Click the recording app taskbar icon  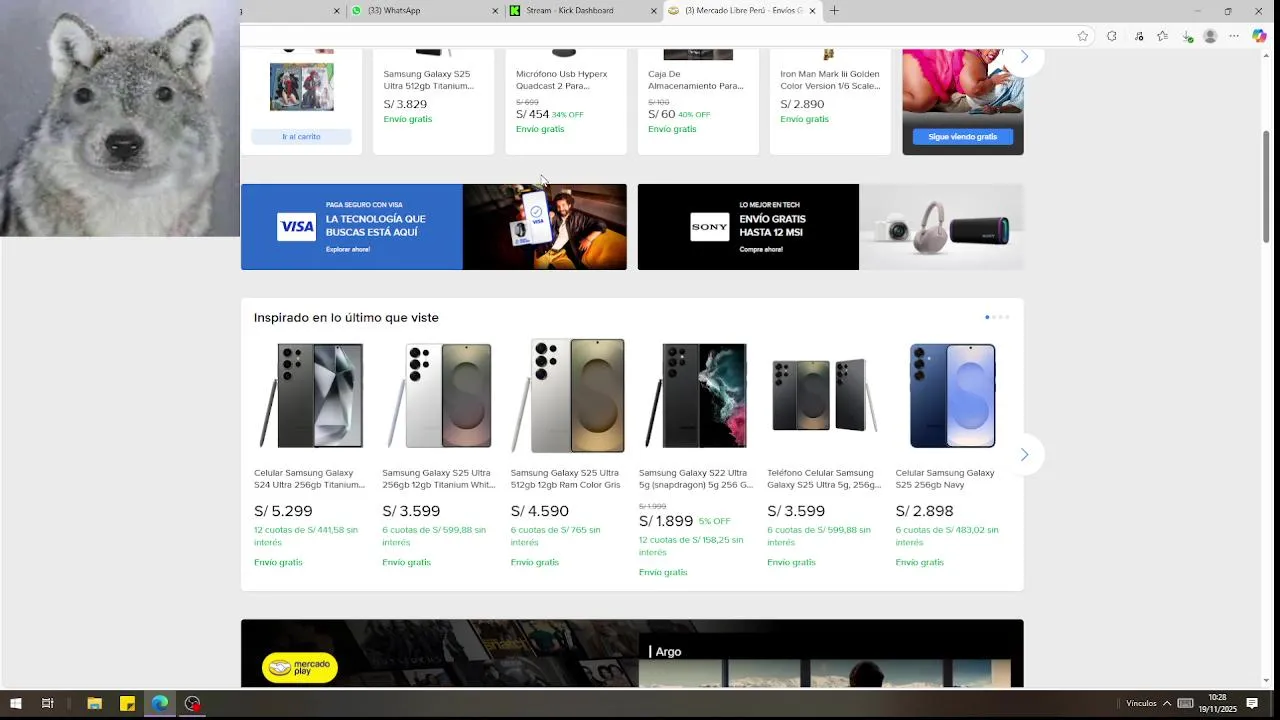click(x=193, y=703)
